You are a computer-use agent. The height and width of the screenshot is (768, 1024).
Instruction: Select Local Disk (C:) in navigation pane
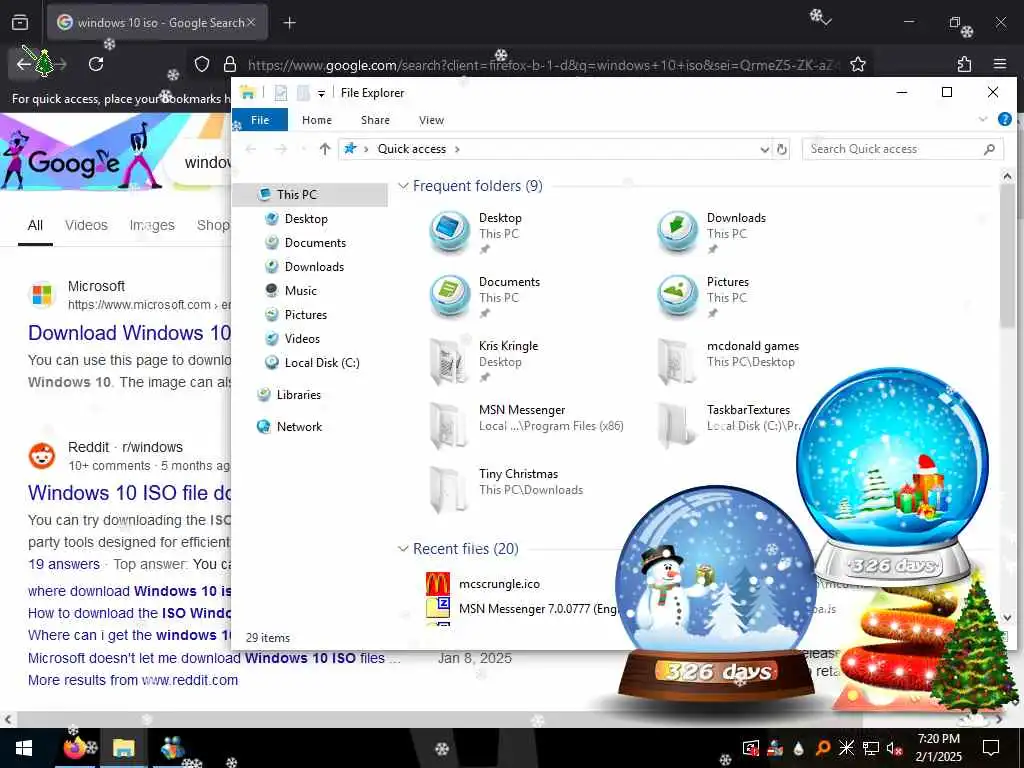click(321, 363)
